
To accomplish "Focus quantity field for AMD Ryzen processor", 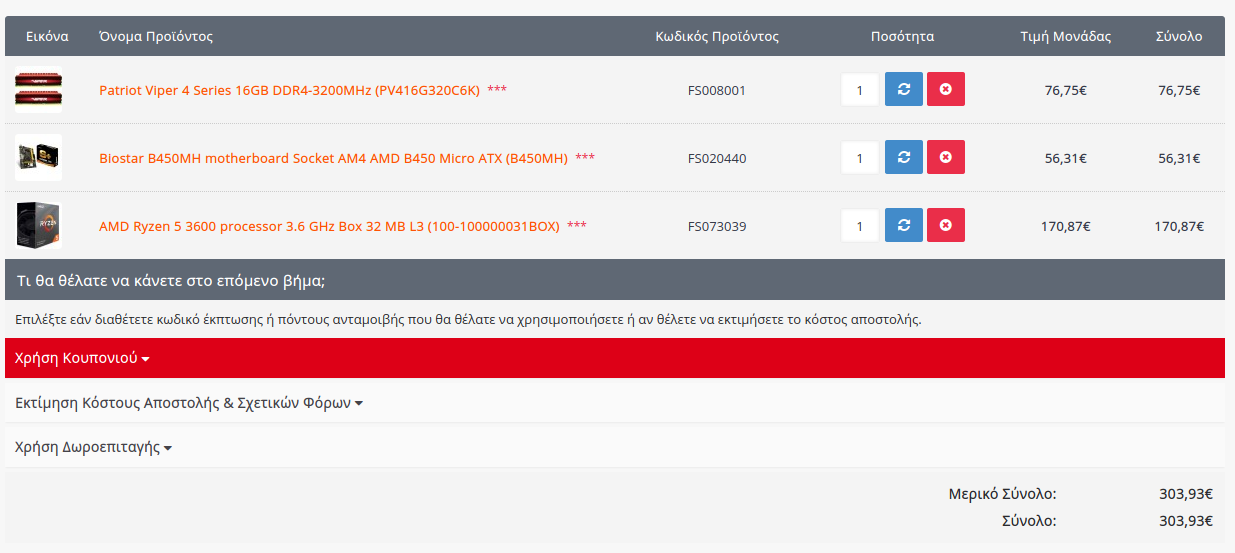I will 860,226.
